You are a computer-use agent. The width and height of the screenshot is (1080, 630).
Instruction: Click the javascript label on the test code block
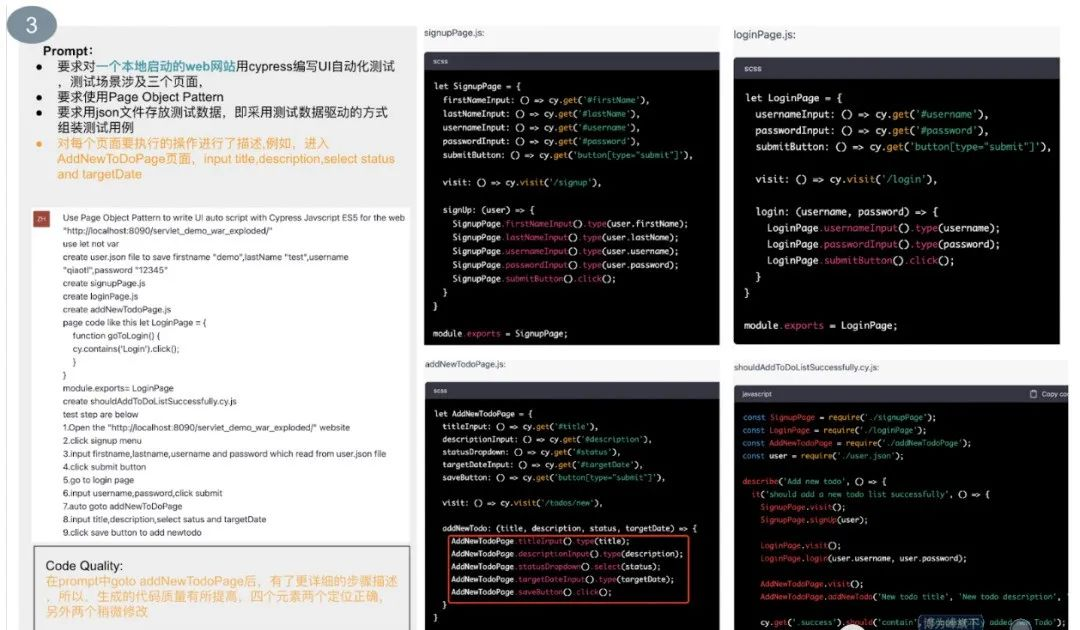(x=757, y=394)
